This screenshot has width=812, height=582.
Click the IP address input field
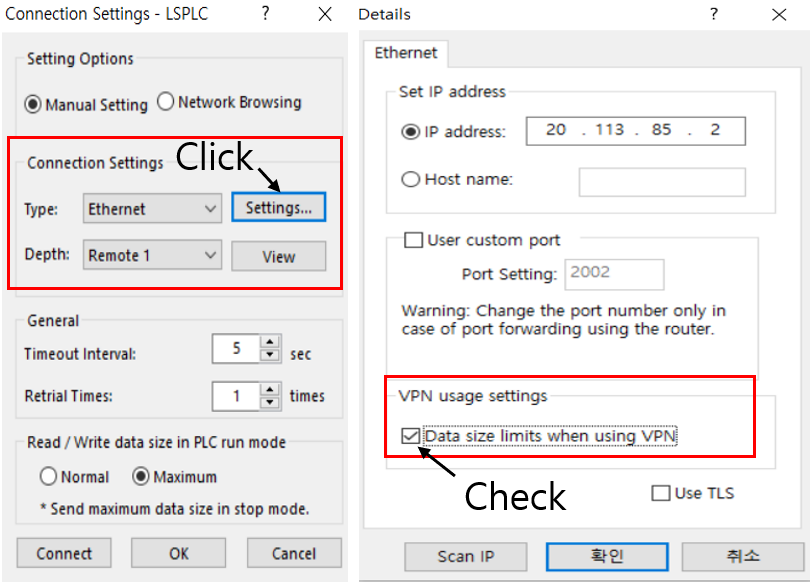point(635,130)
